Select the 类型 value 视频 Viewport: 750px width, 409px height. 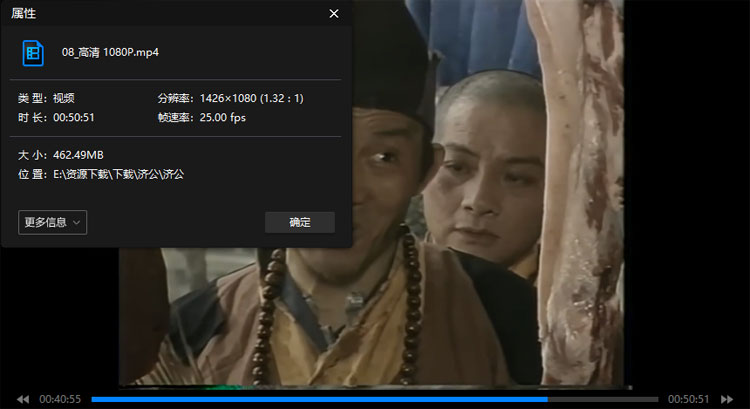click(x=62, y=98)
